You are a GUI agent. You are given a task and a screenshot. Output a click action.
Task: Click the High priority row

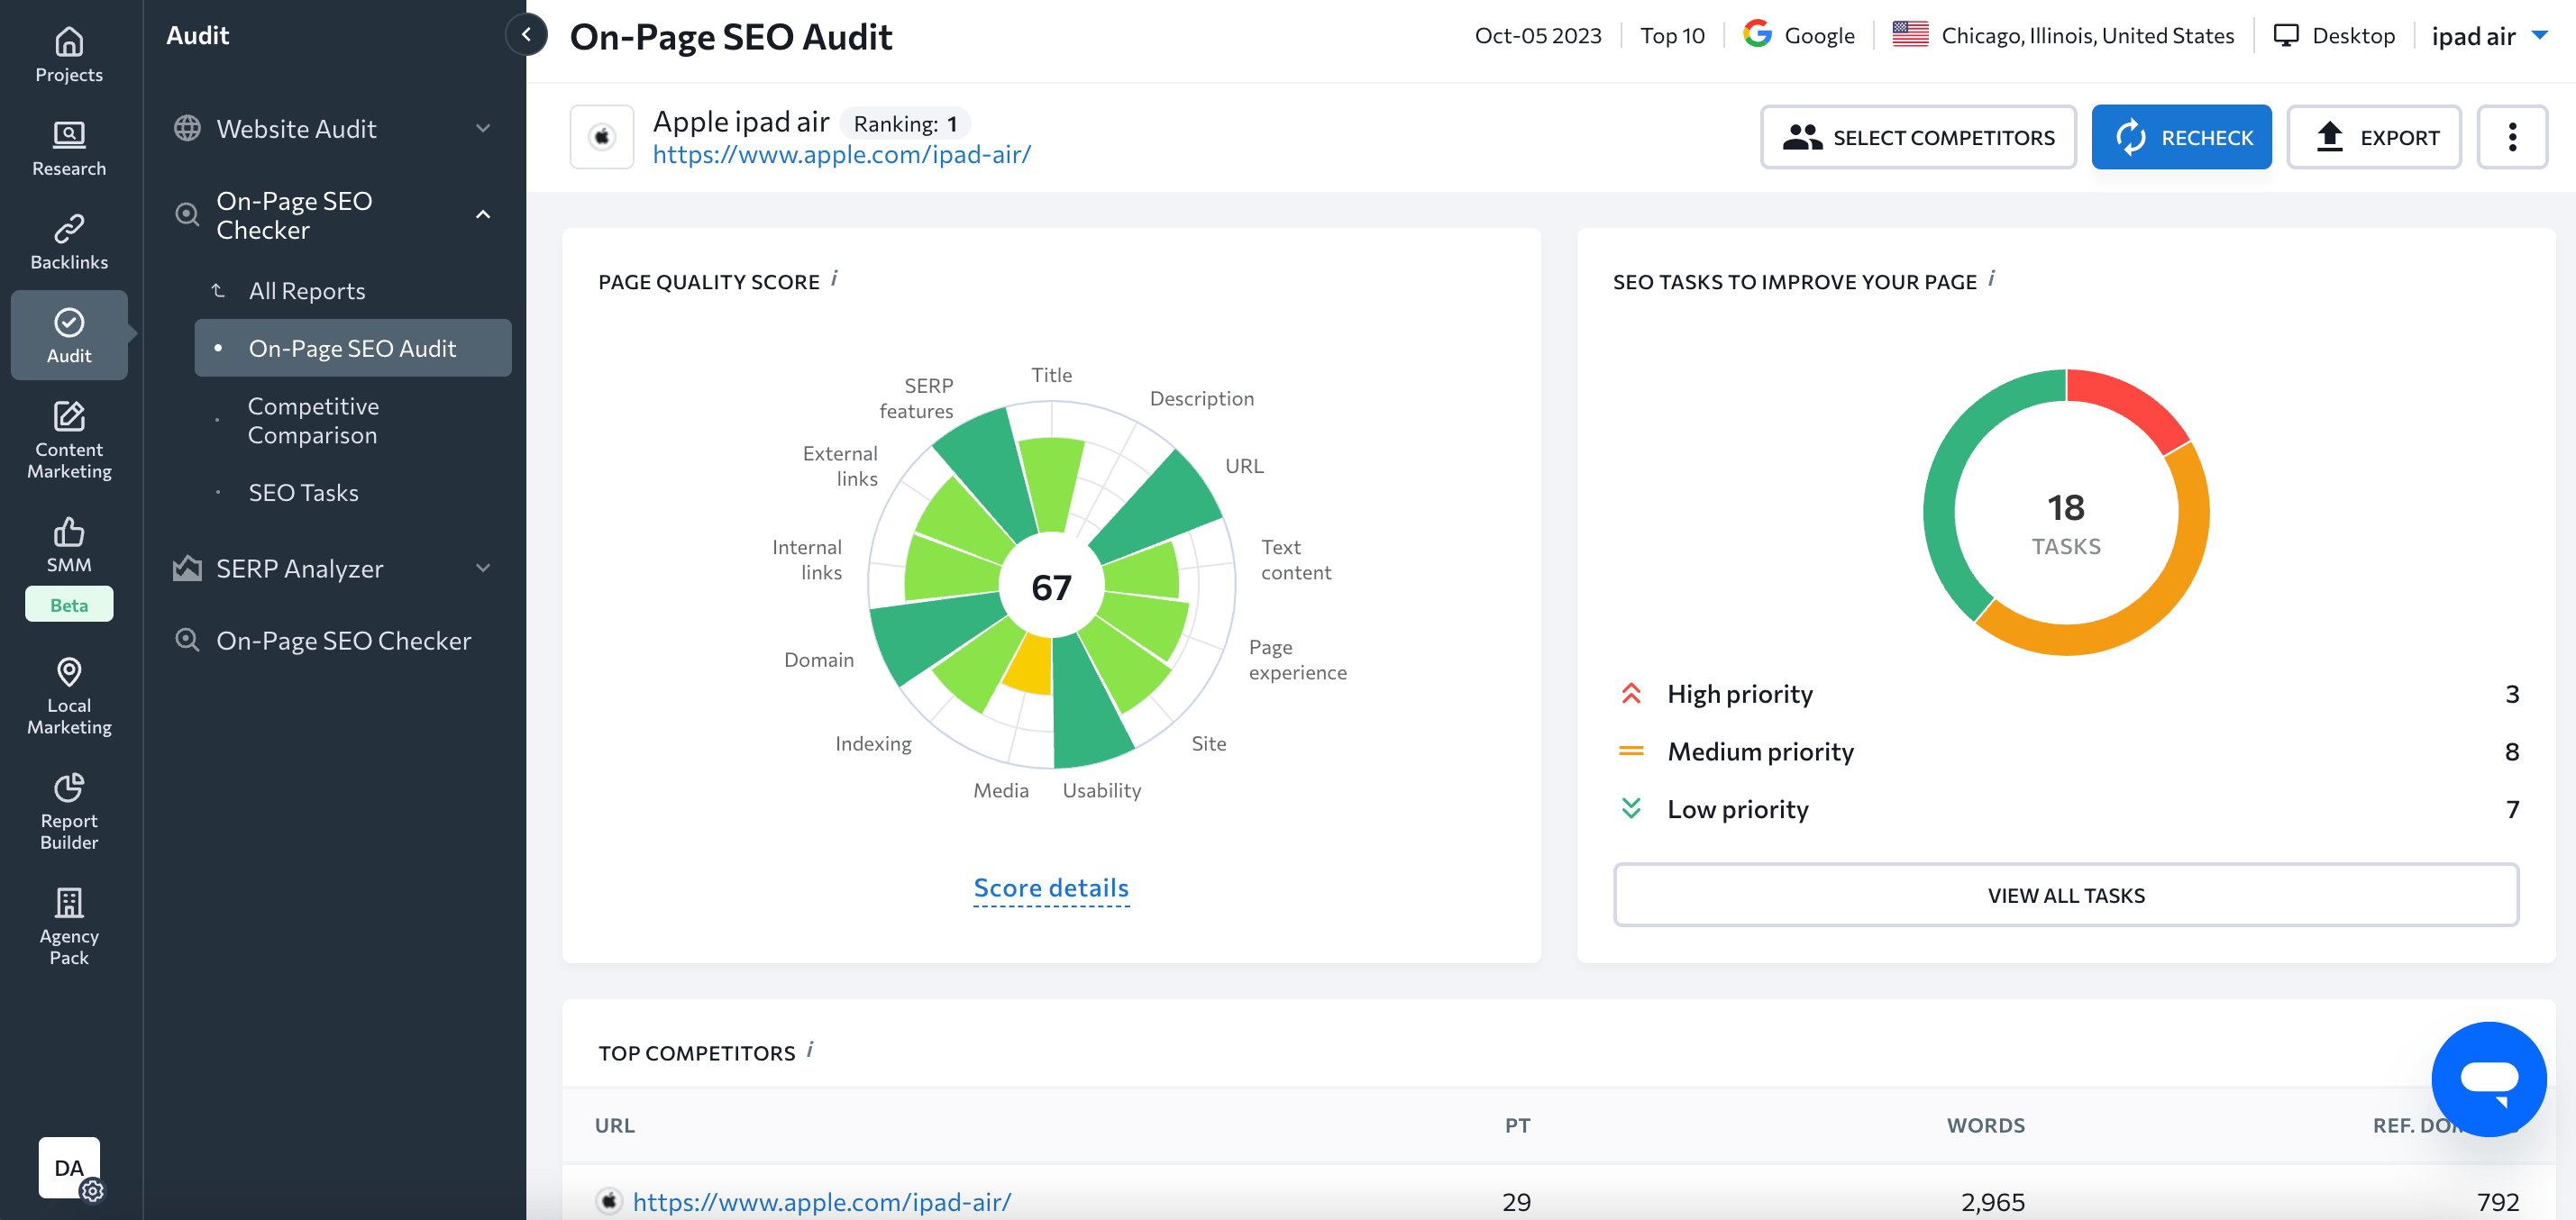click(x=2066, y=694)
